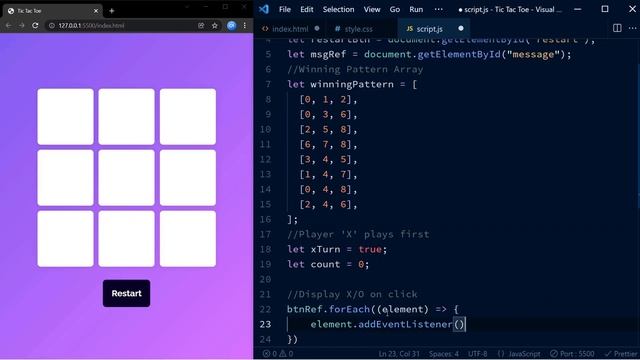Click the 'count' variable on line 19
This screenshot has width=640, height=360.
325,264
